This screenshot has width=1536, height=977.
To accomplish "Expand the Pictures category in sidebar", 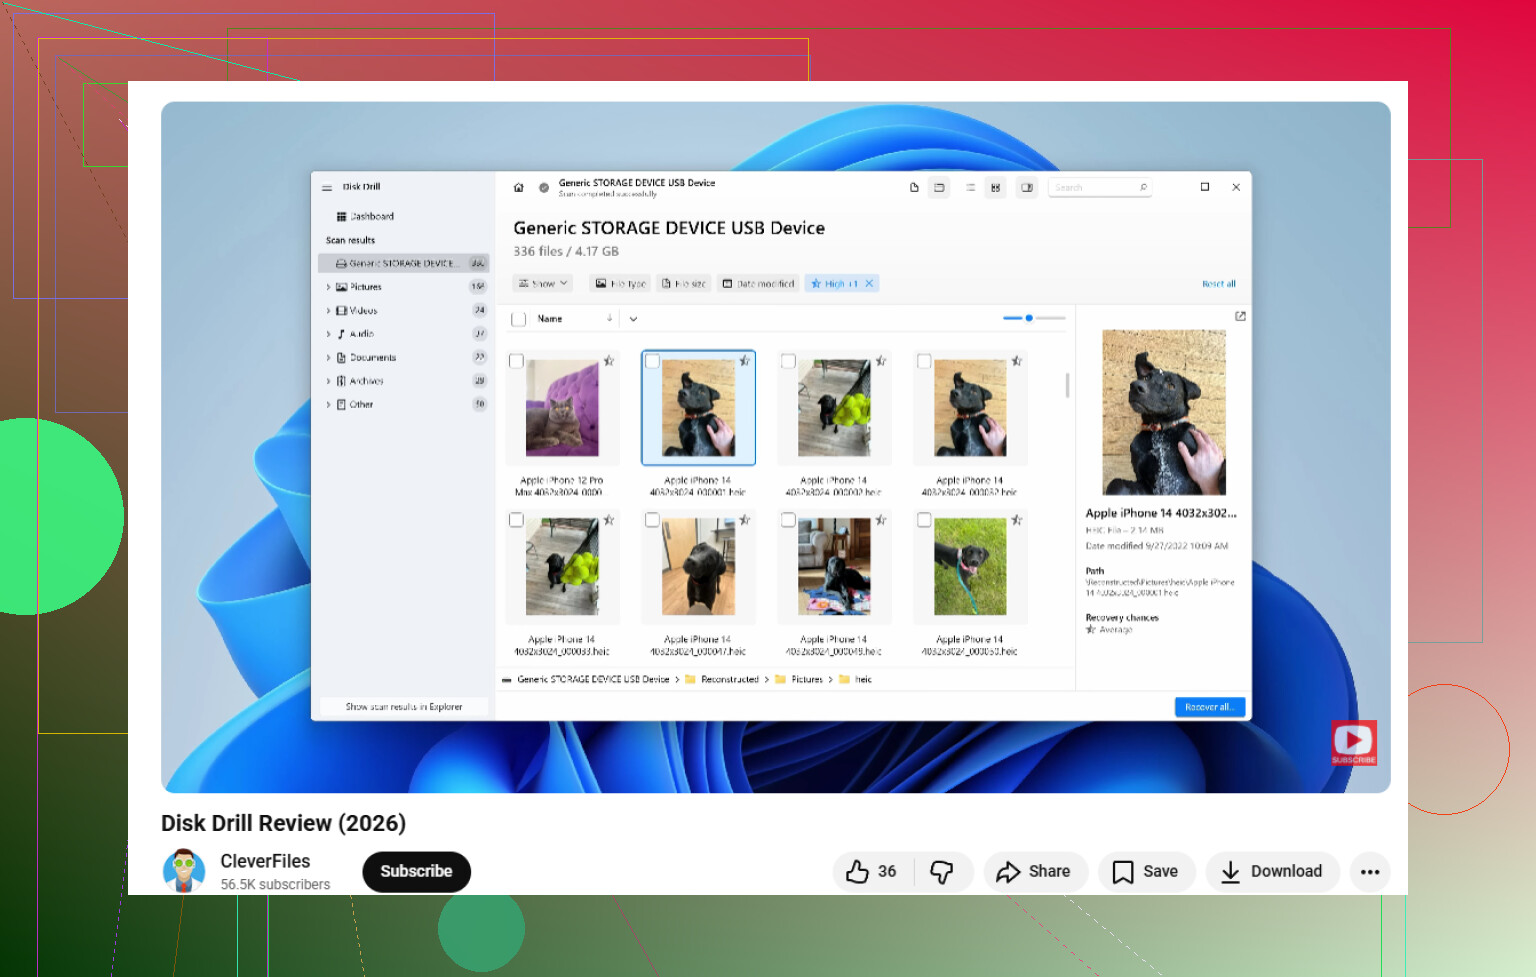I will coord(328,287).
